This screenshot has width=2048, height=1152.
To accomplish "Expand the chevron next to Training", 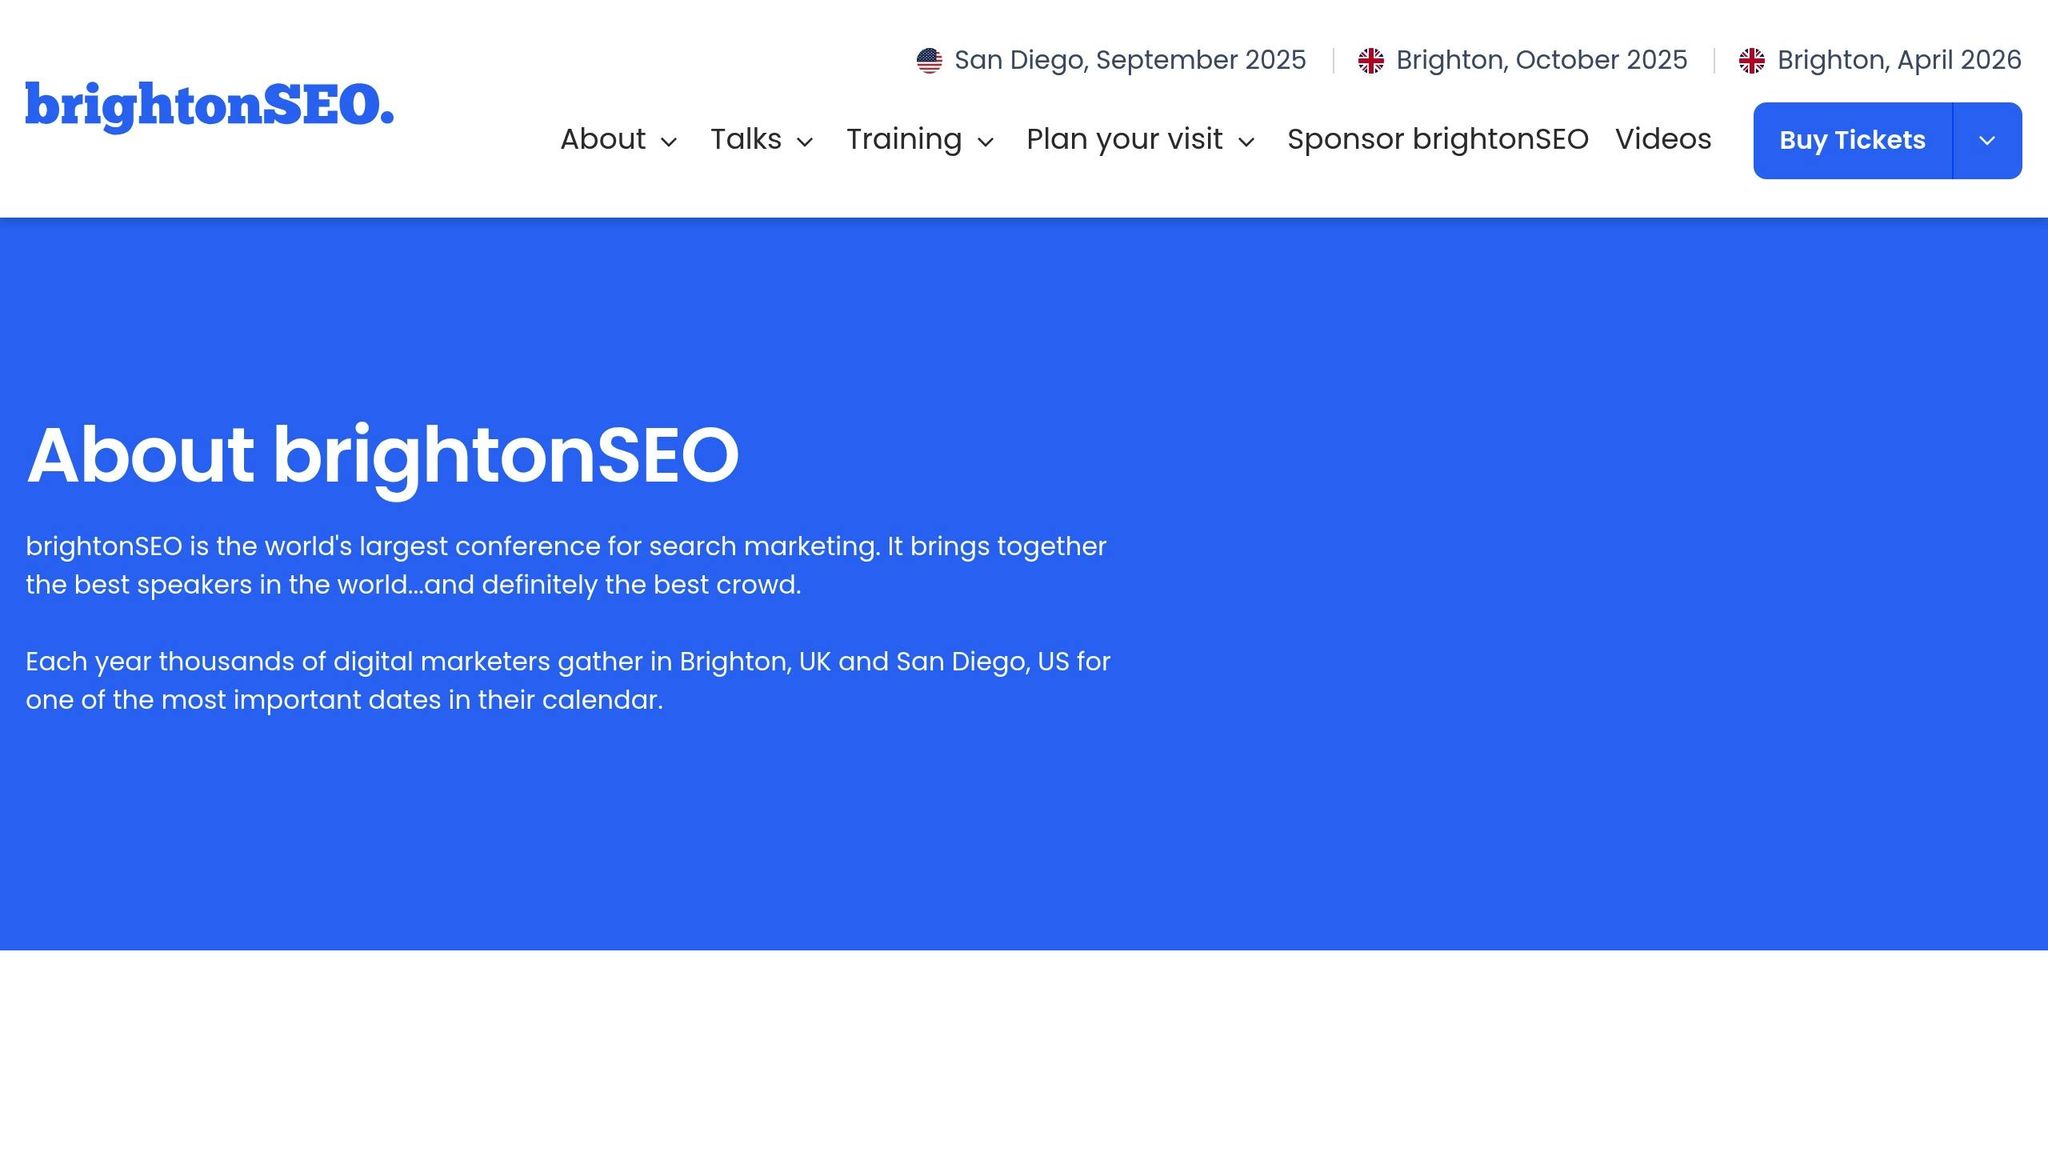I will (x=985, y=142).
